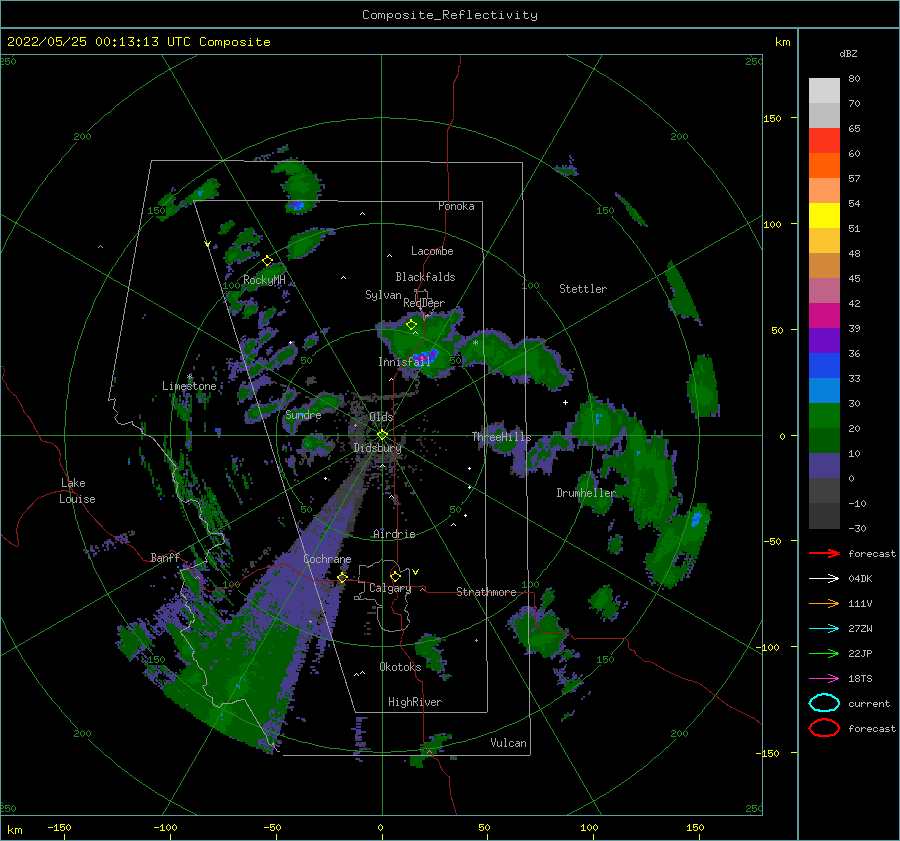Pick the red 60–65 dBZ color swatch
Viewport: 900px width, 841px height.
pyautogui.click(x=824, y=141)
